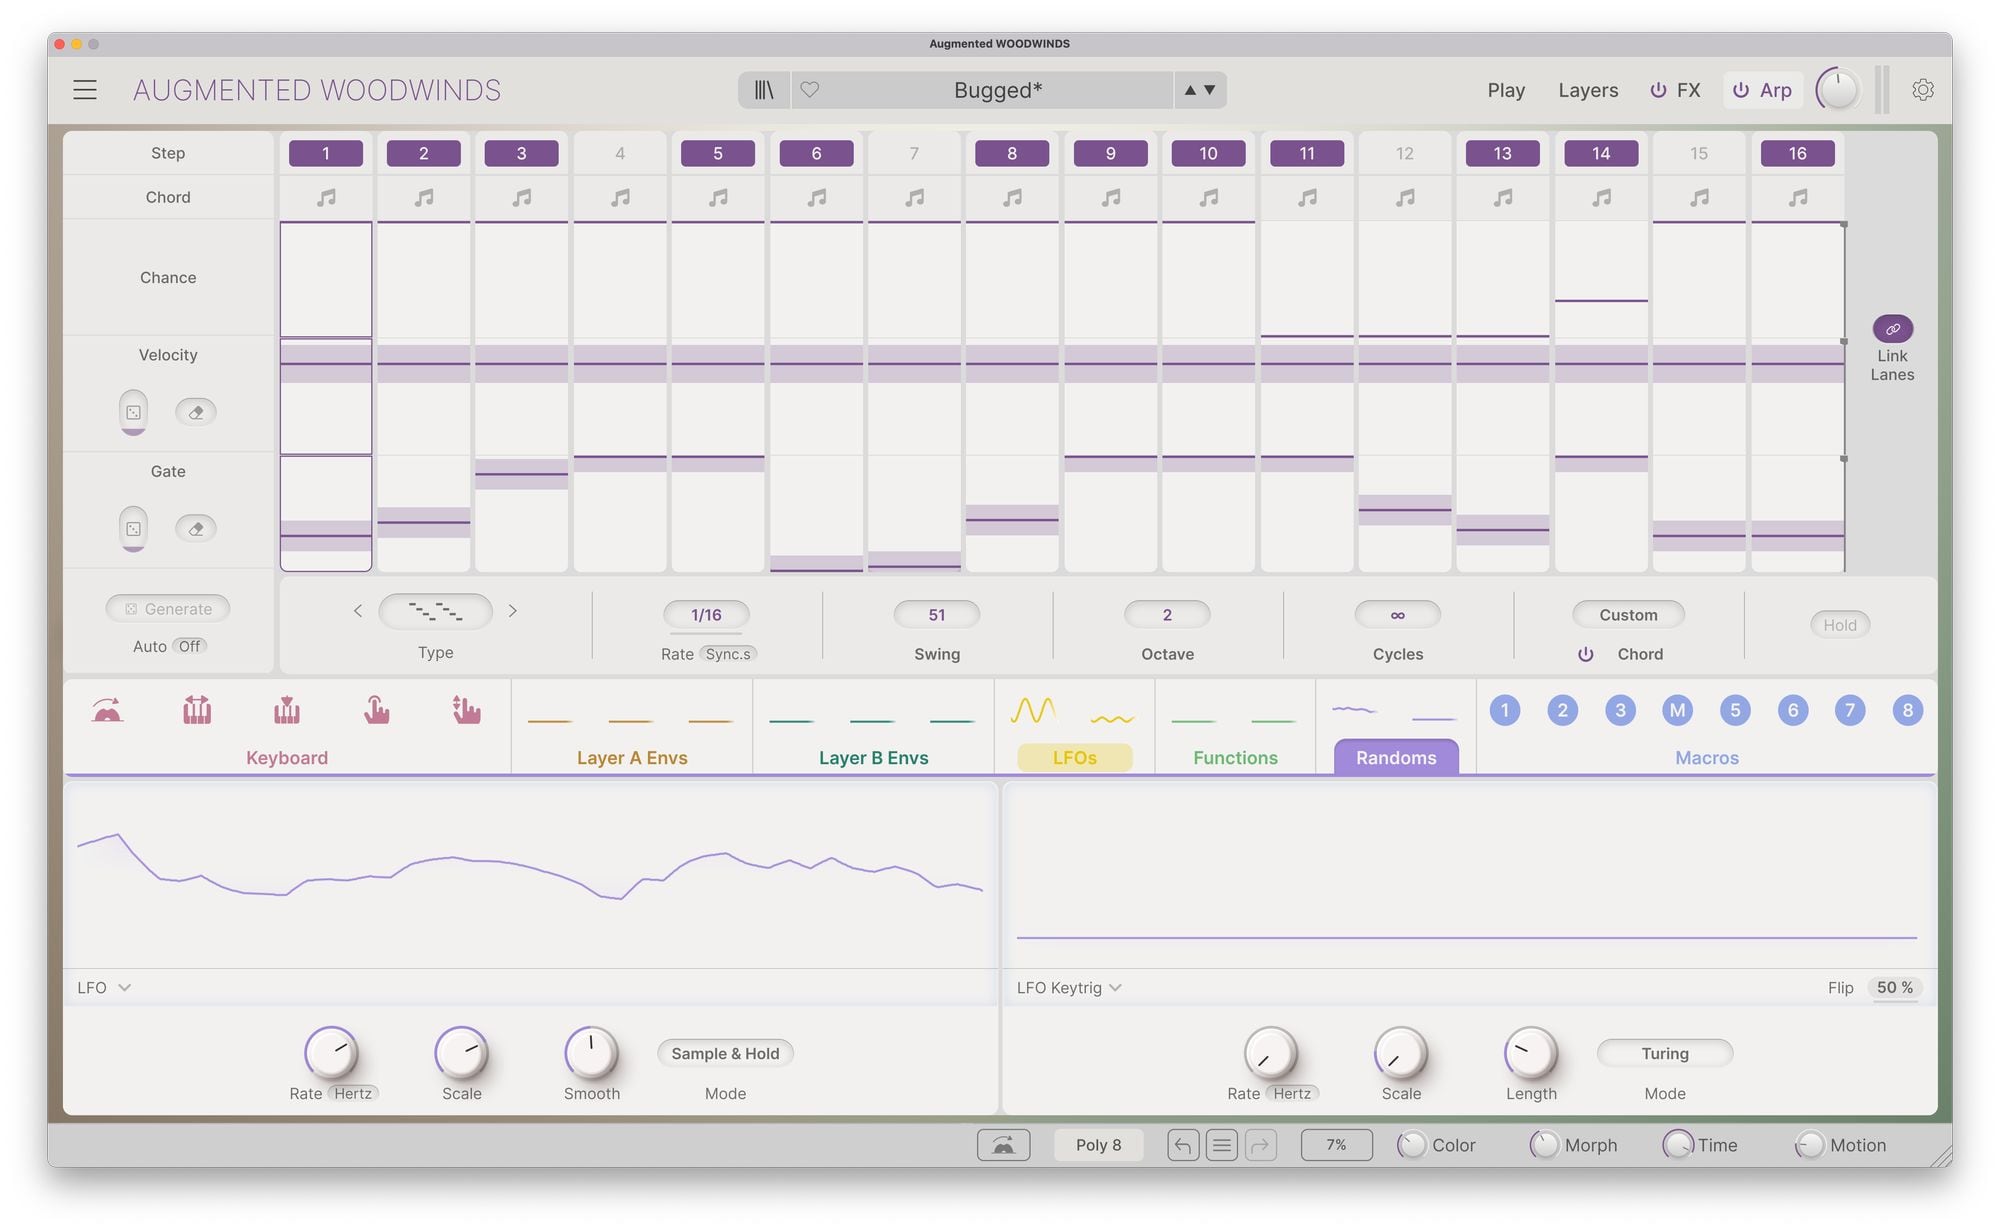Open the hamburger main menu
Image resolution: width=2000 pixels, height=1230 pixels.
(x=85, y=90)
